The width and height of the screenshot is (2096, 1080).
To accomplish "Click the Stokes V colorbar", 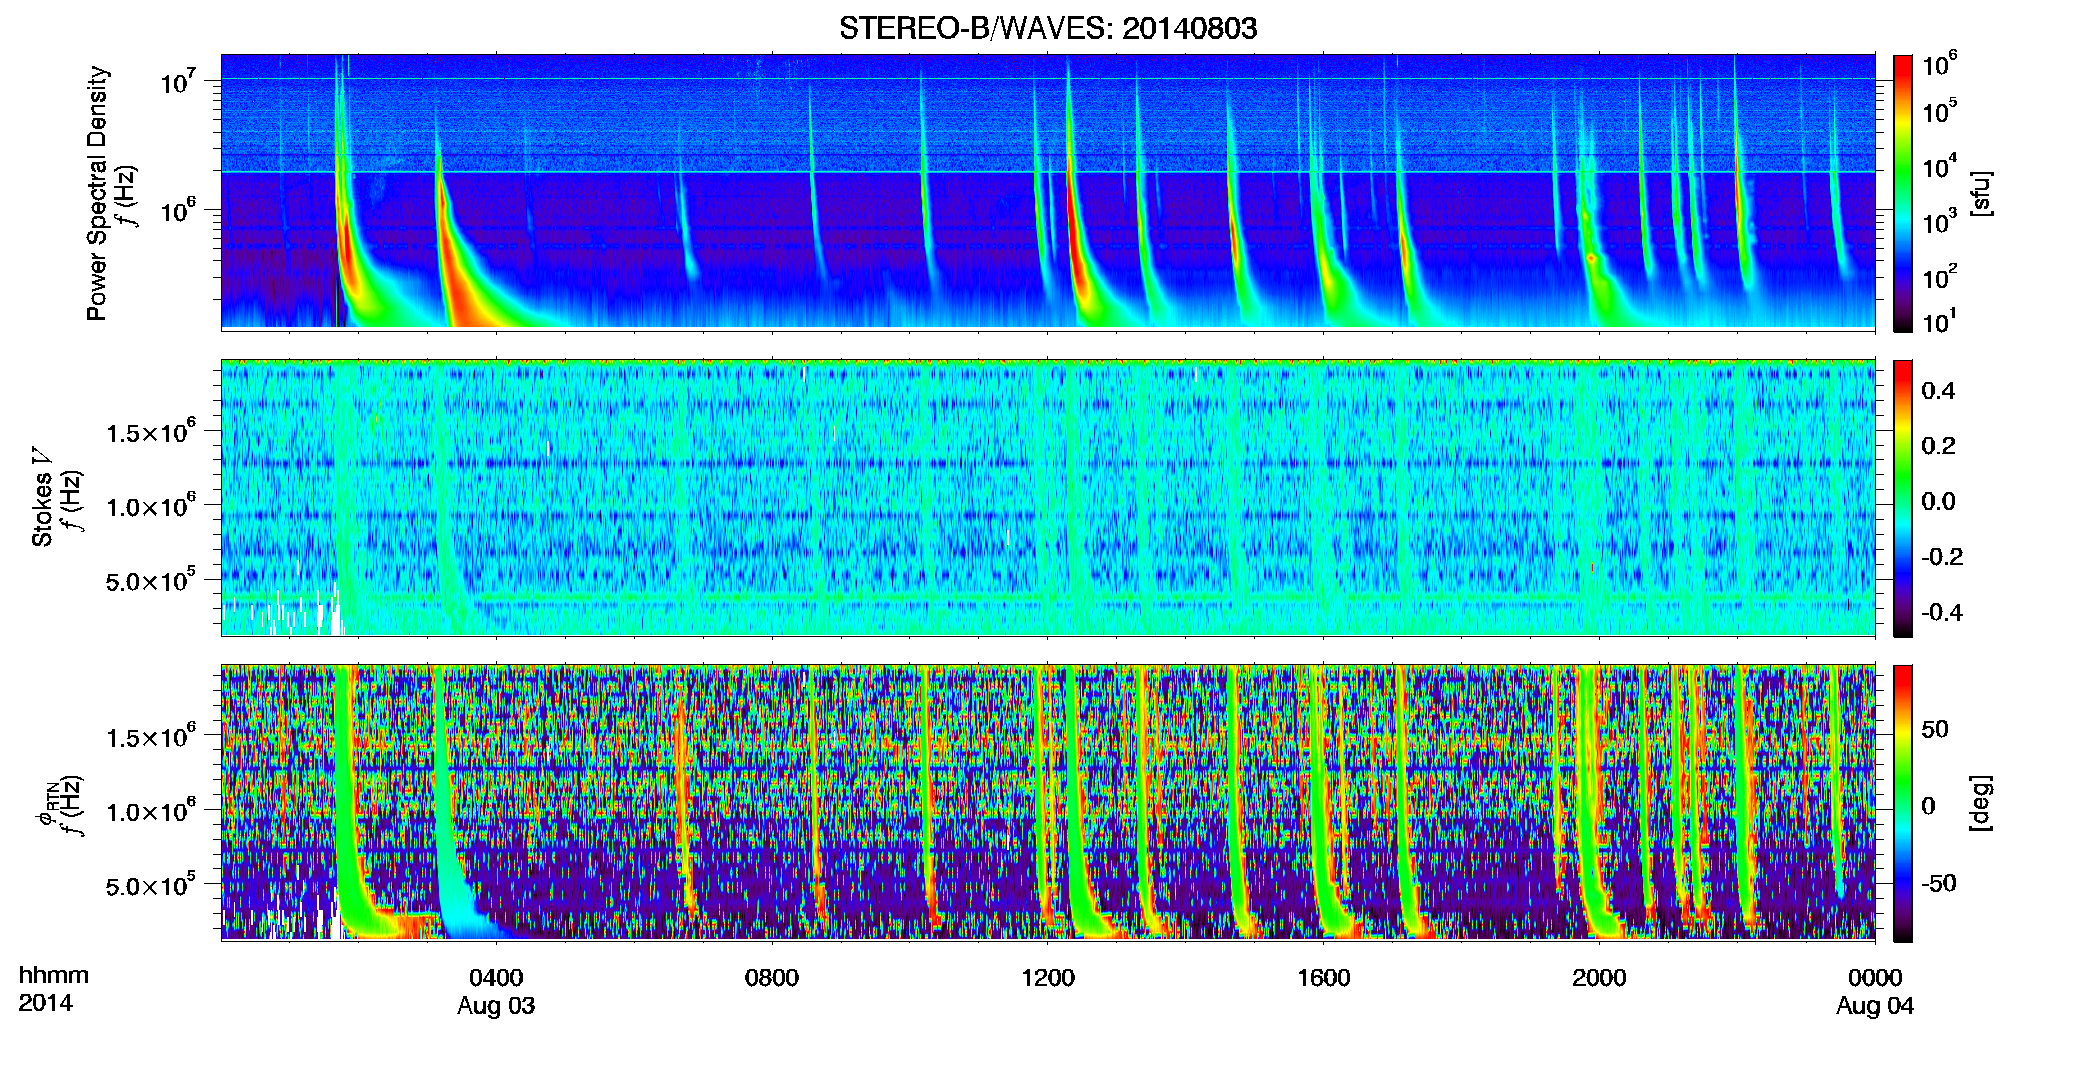I will click(1903, 498).
